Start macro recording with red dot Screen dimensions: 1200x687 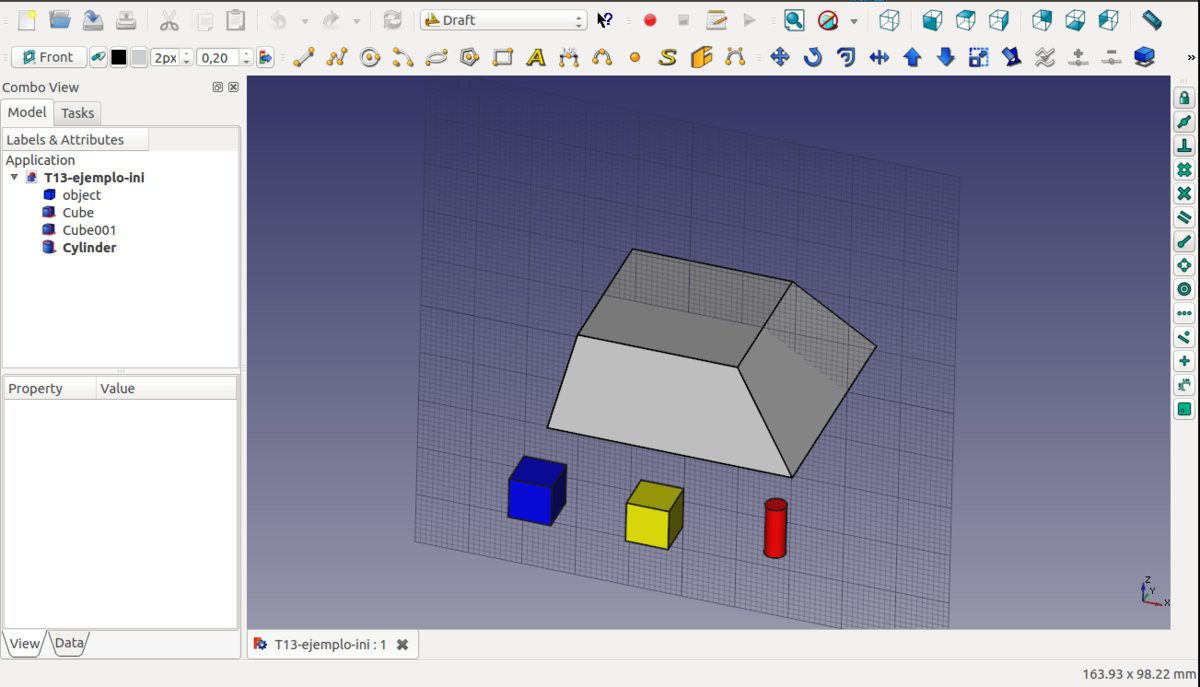[x=650, y=20]
